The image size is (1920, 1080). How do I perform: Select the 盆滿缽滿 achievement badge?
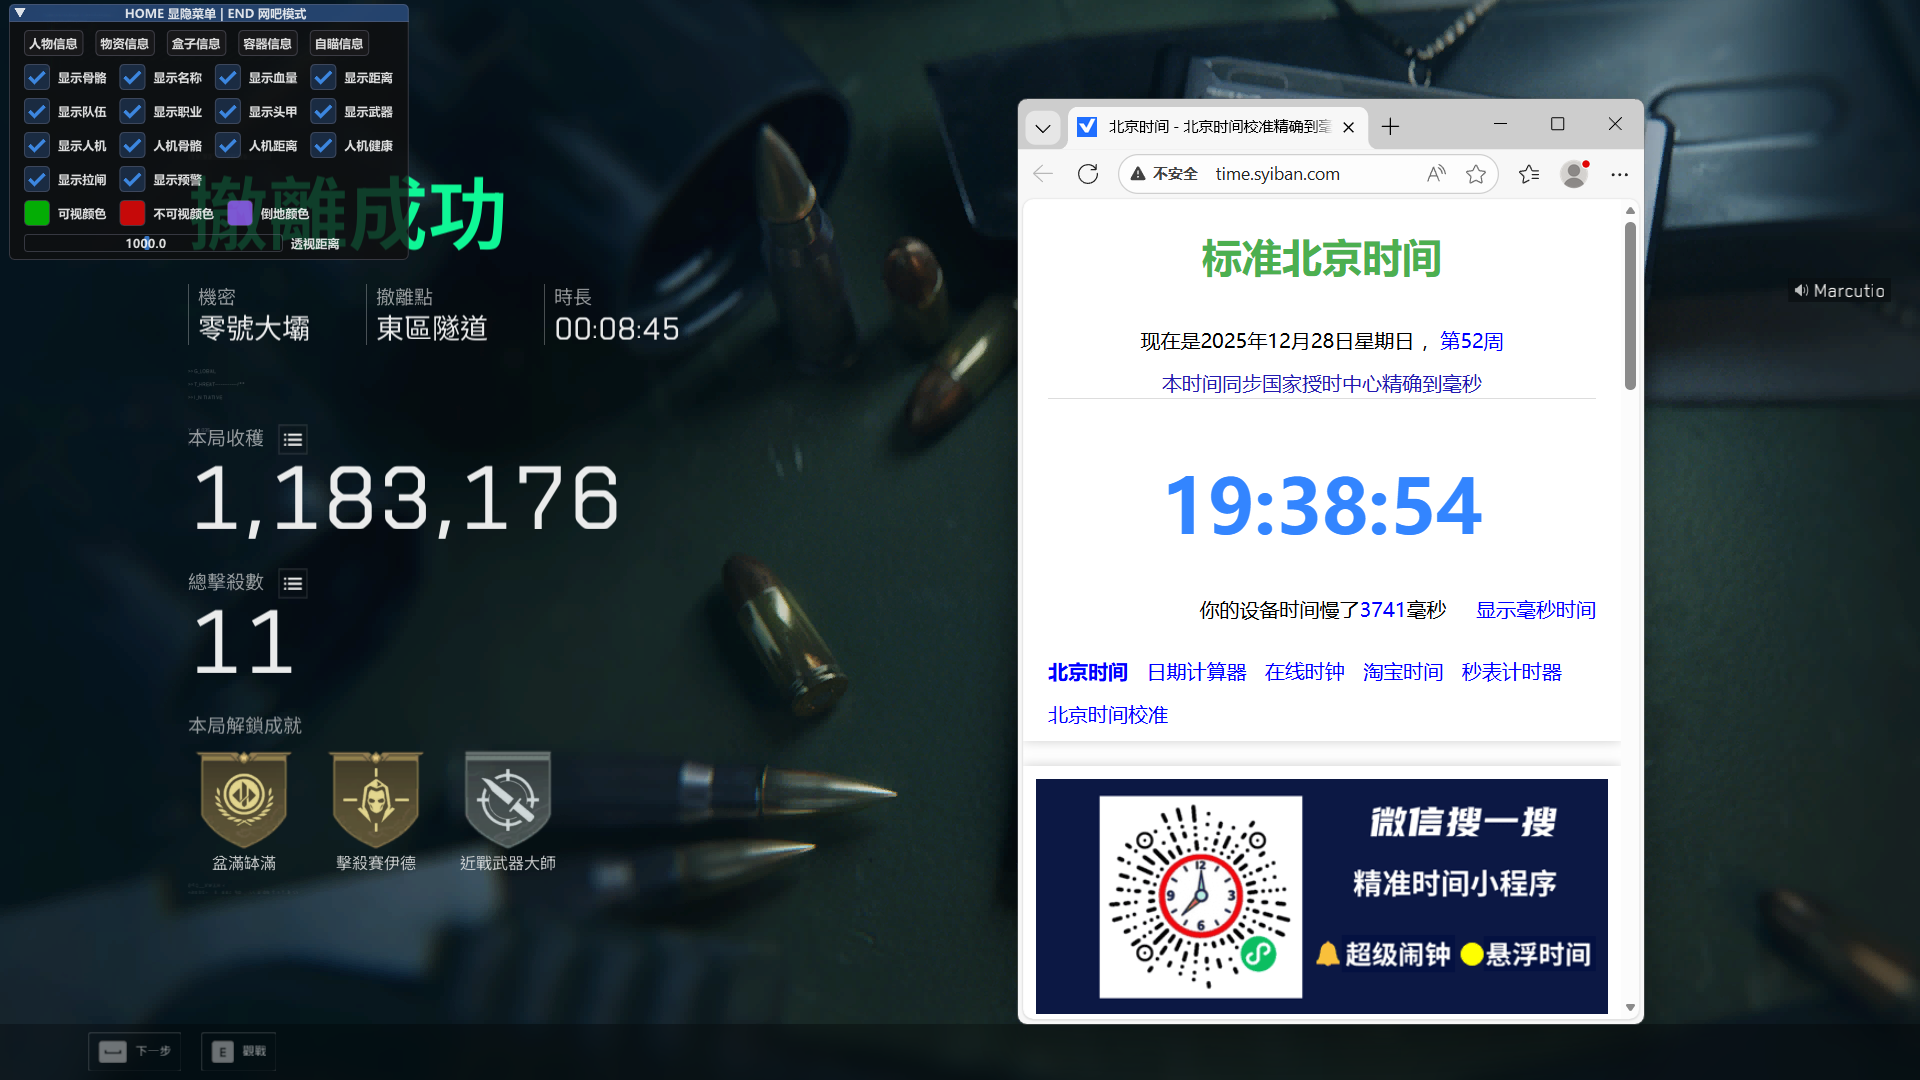[x=243, y=800]
